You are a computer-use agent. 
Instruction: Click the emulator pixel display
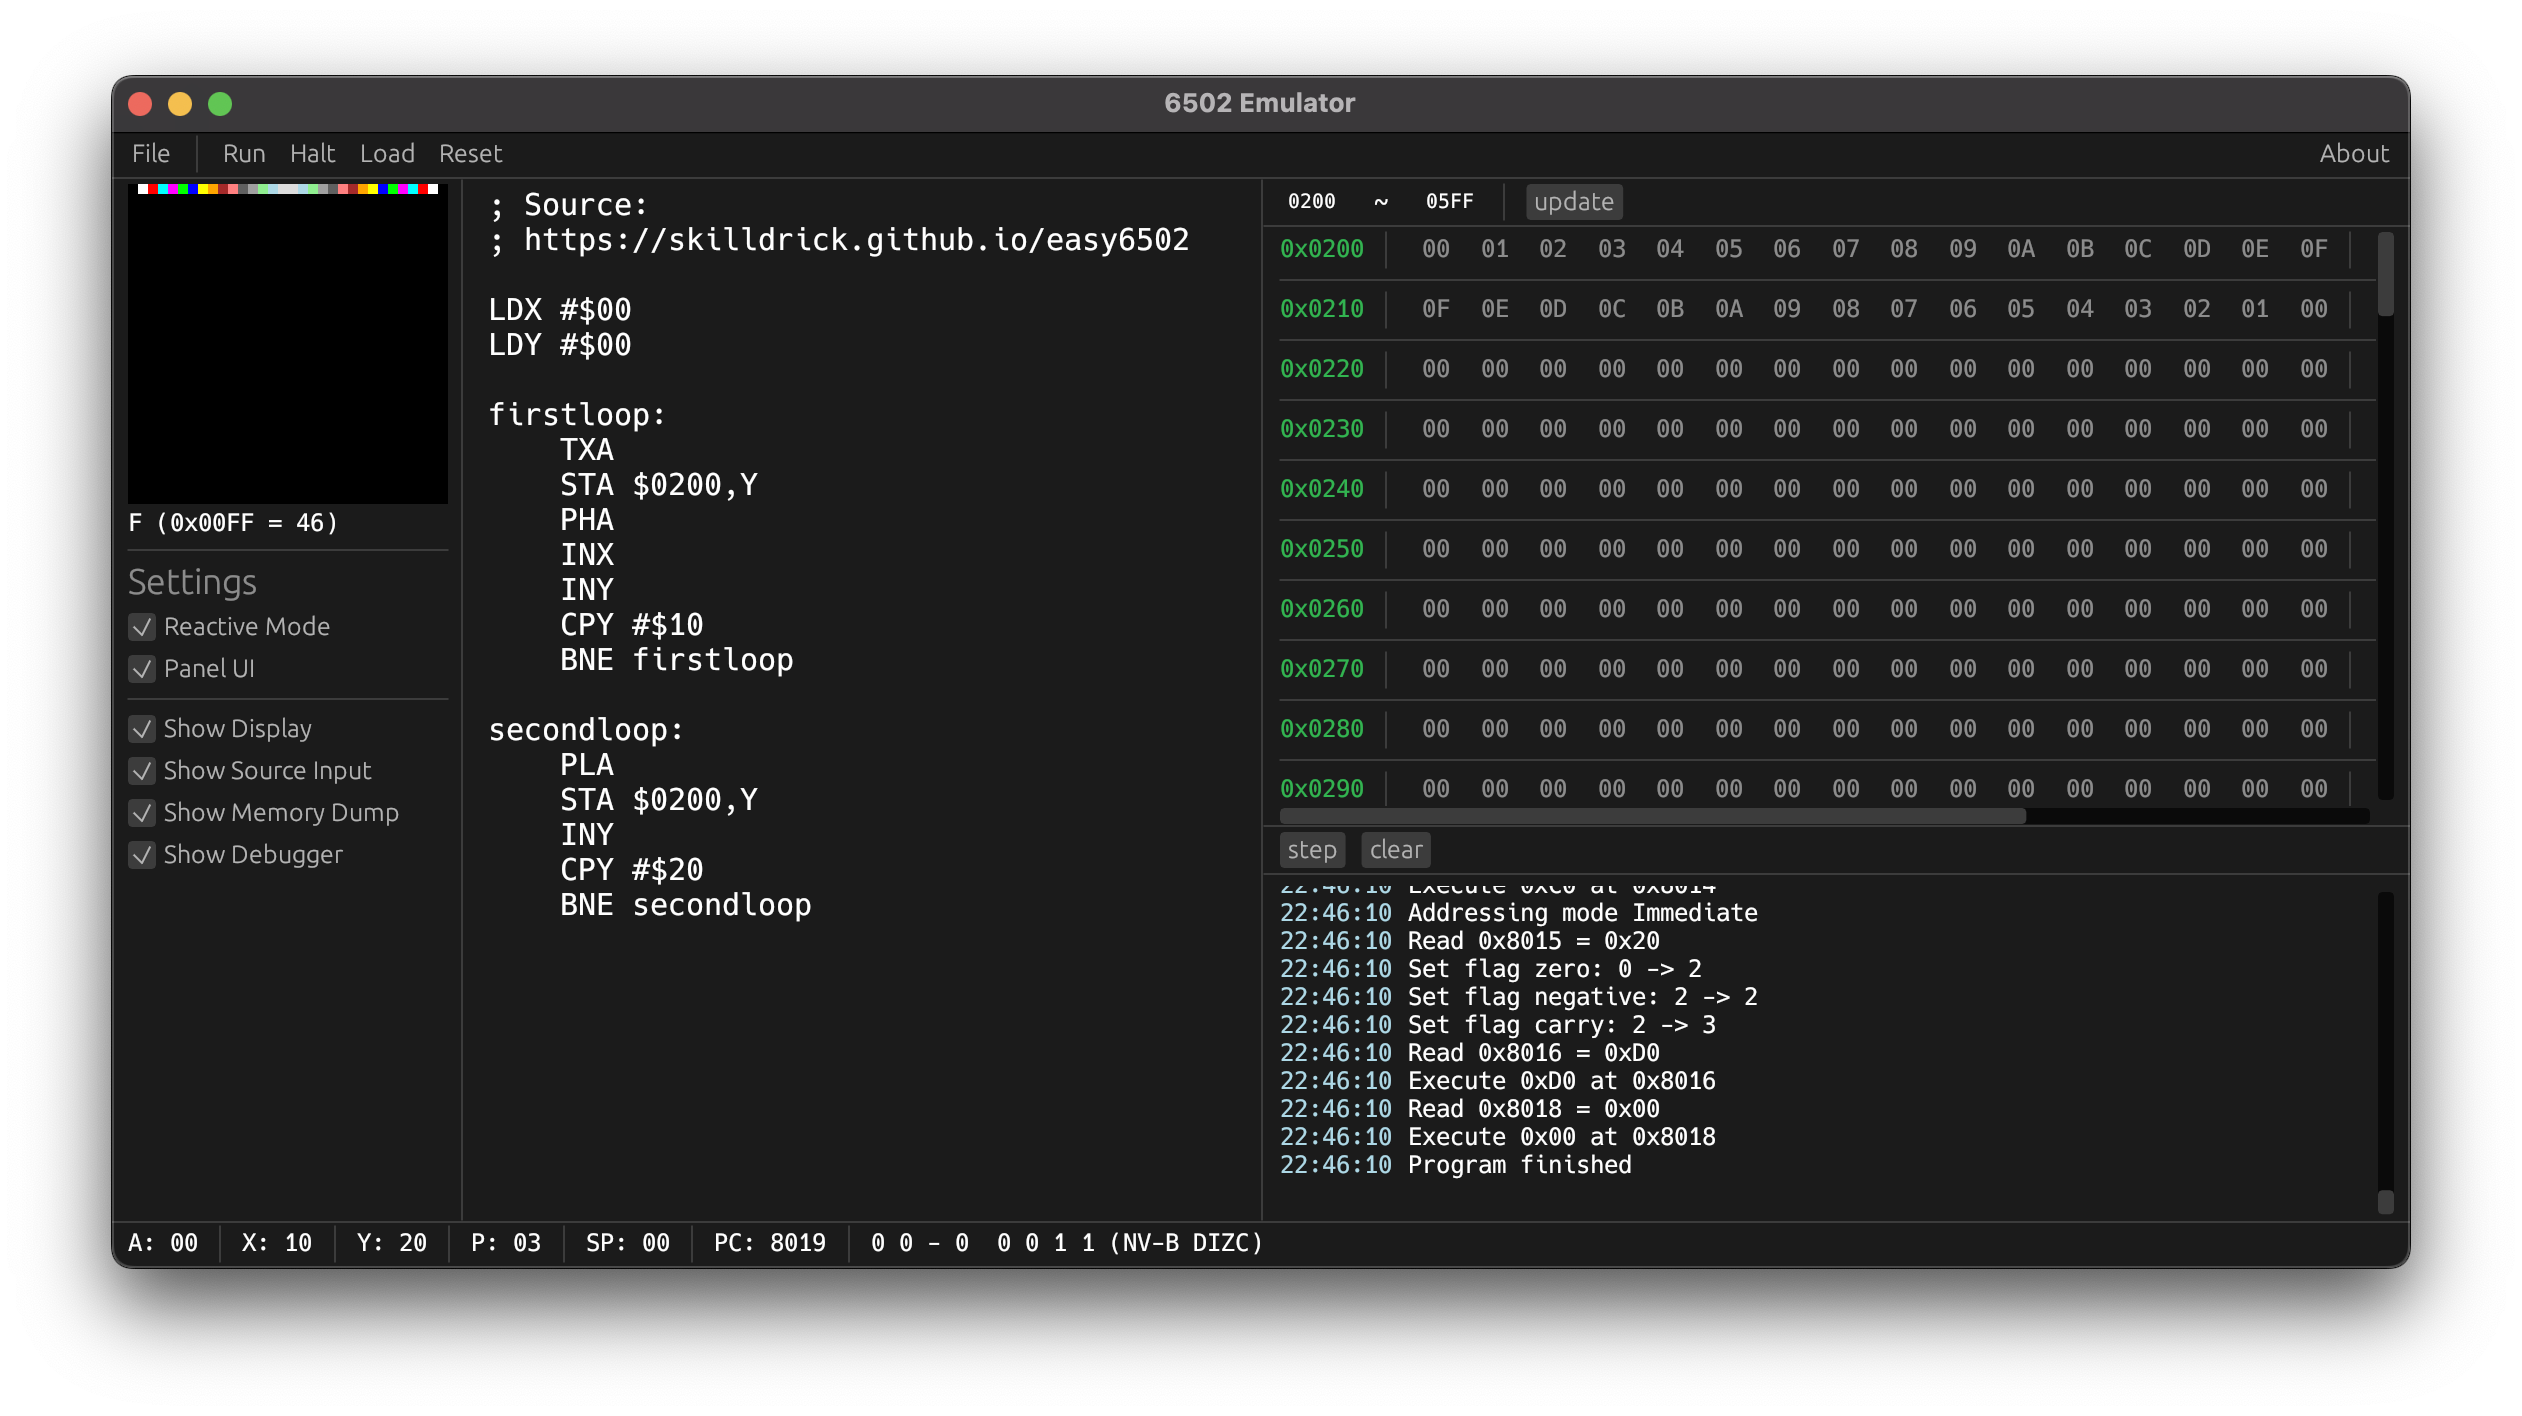click(x=288, y=343)
